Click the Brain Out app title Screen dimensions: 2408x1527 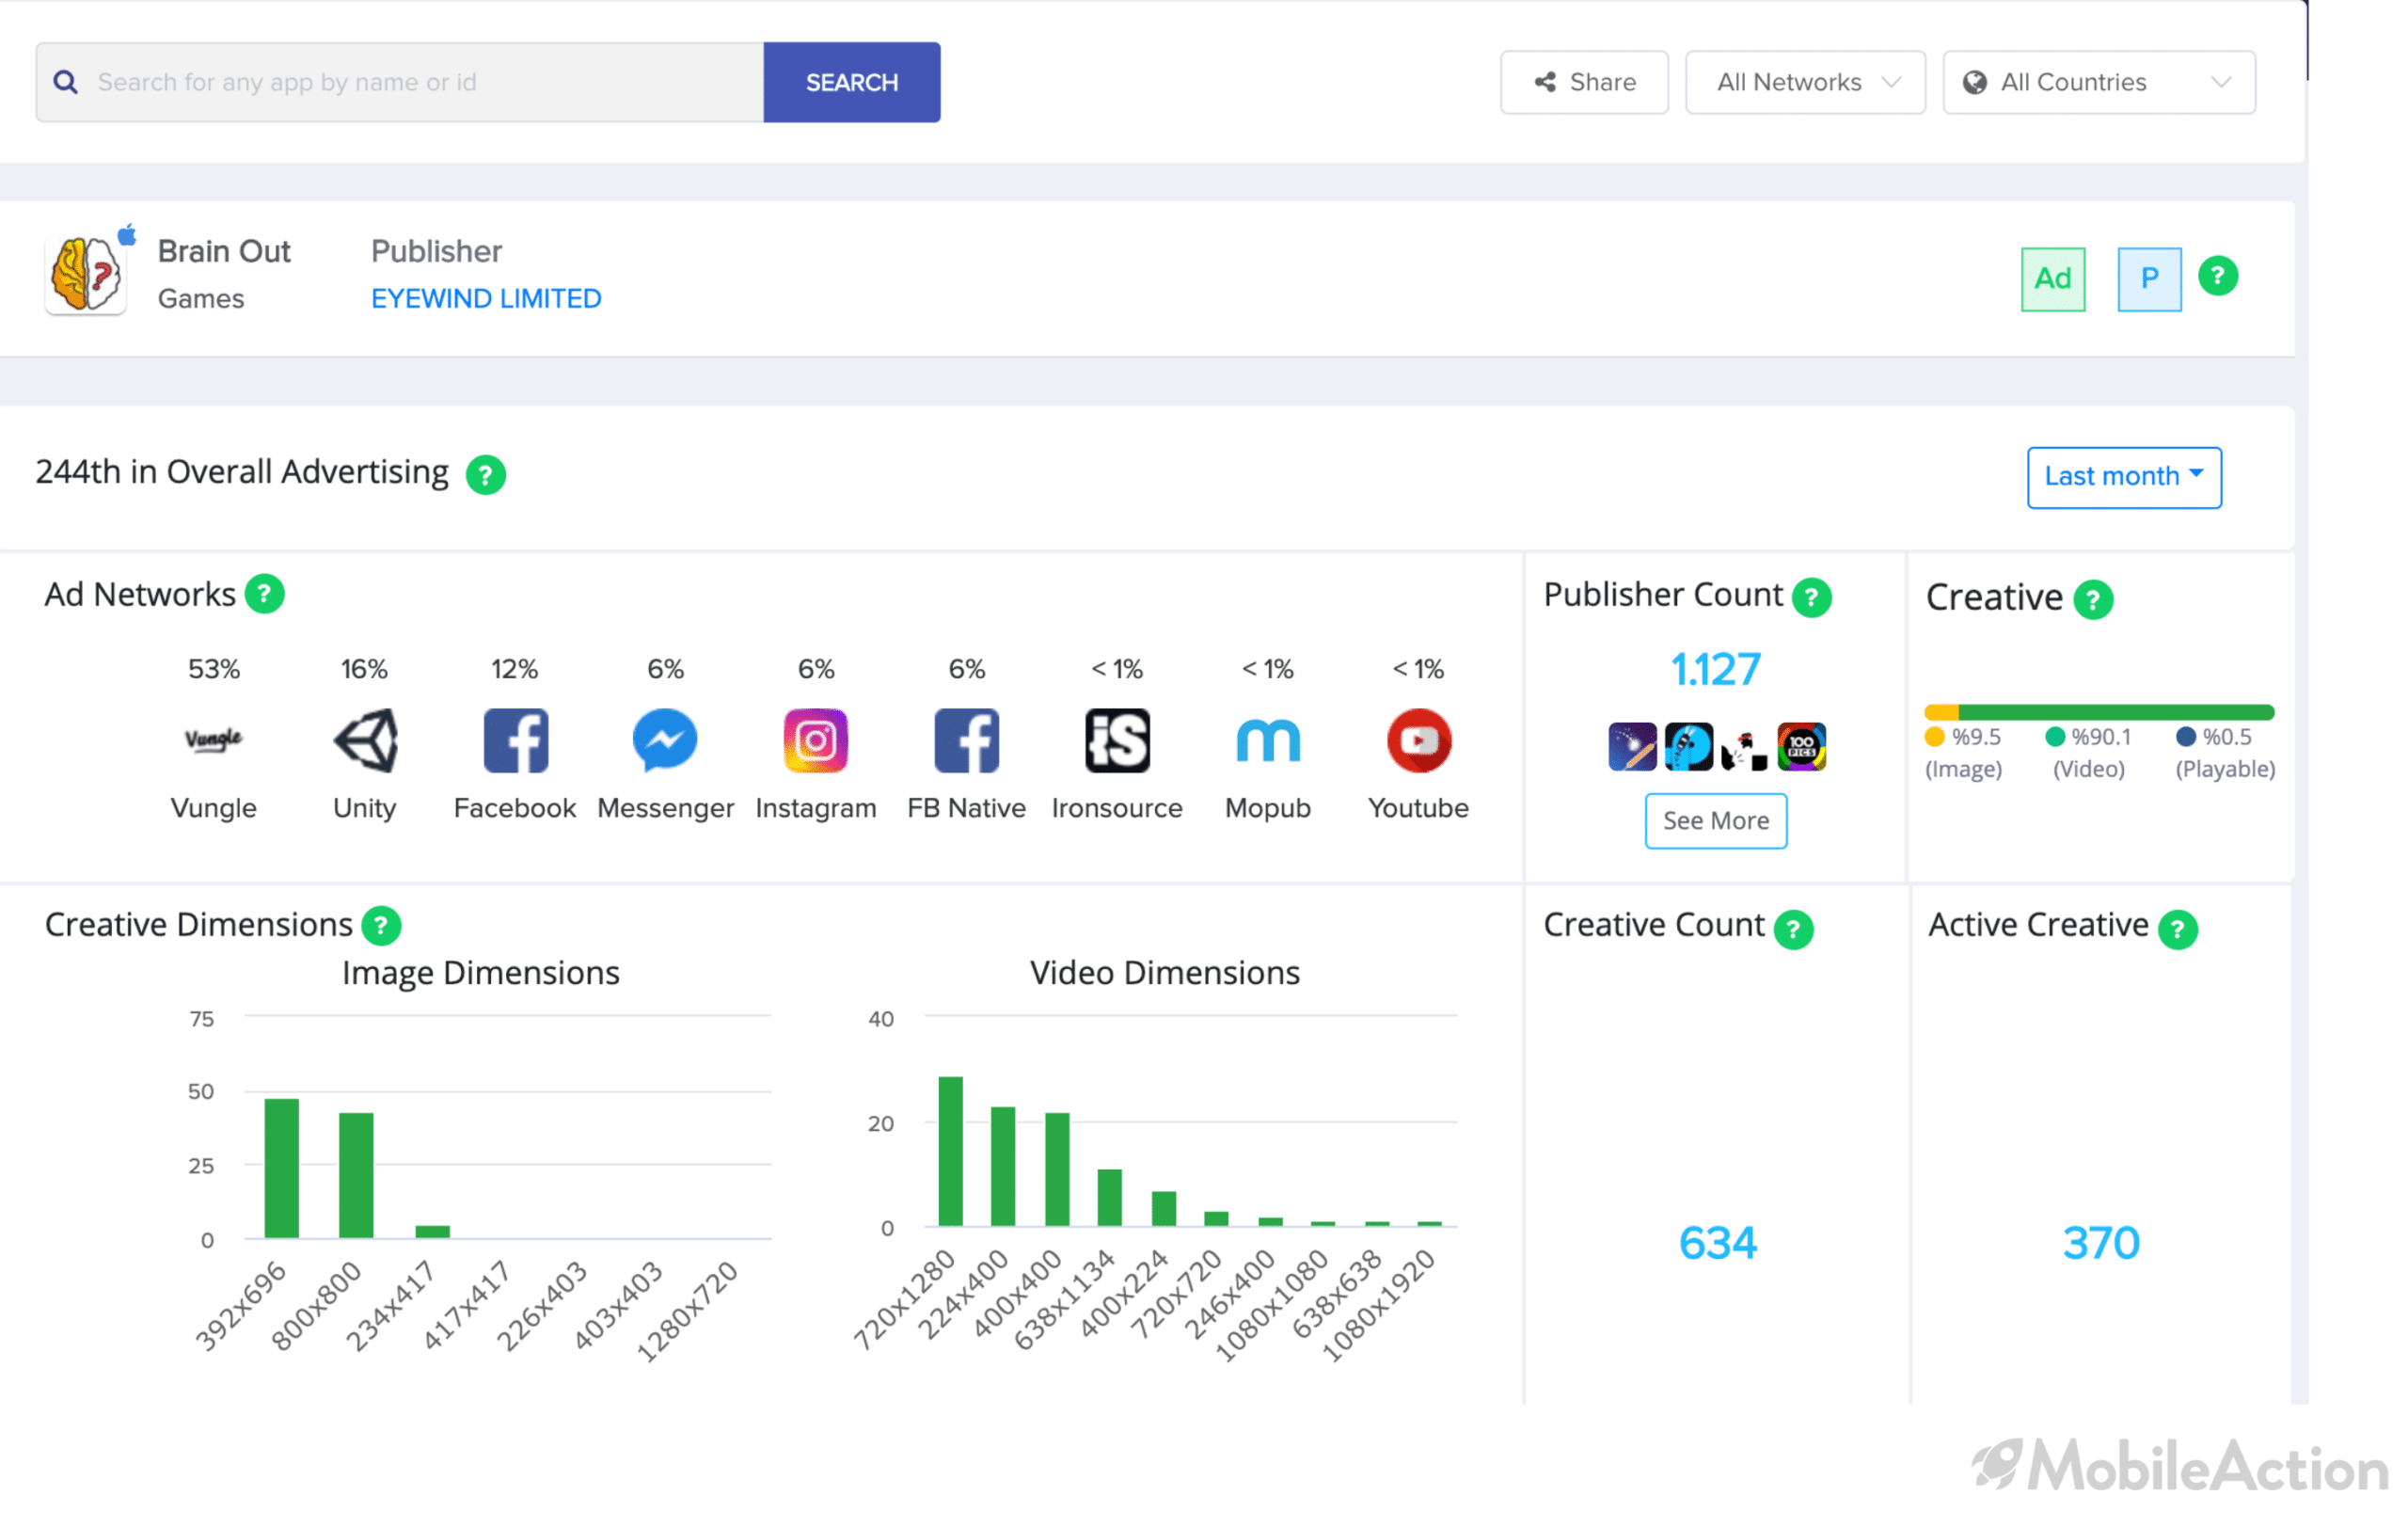coord(224,251)
